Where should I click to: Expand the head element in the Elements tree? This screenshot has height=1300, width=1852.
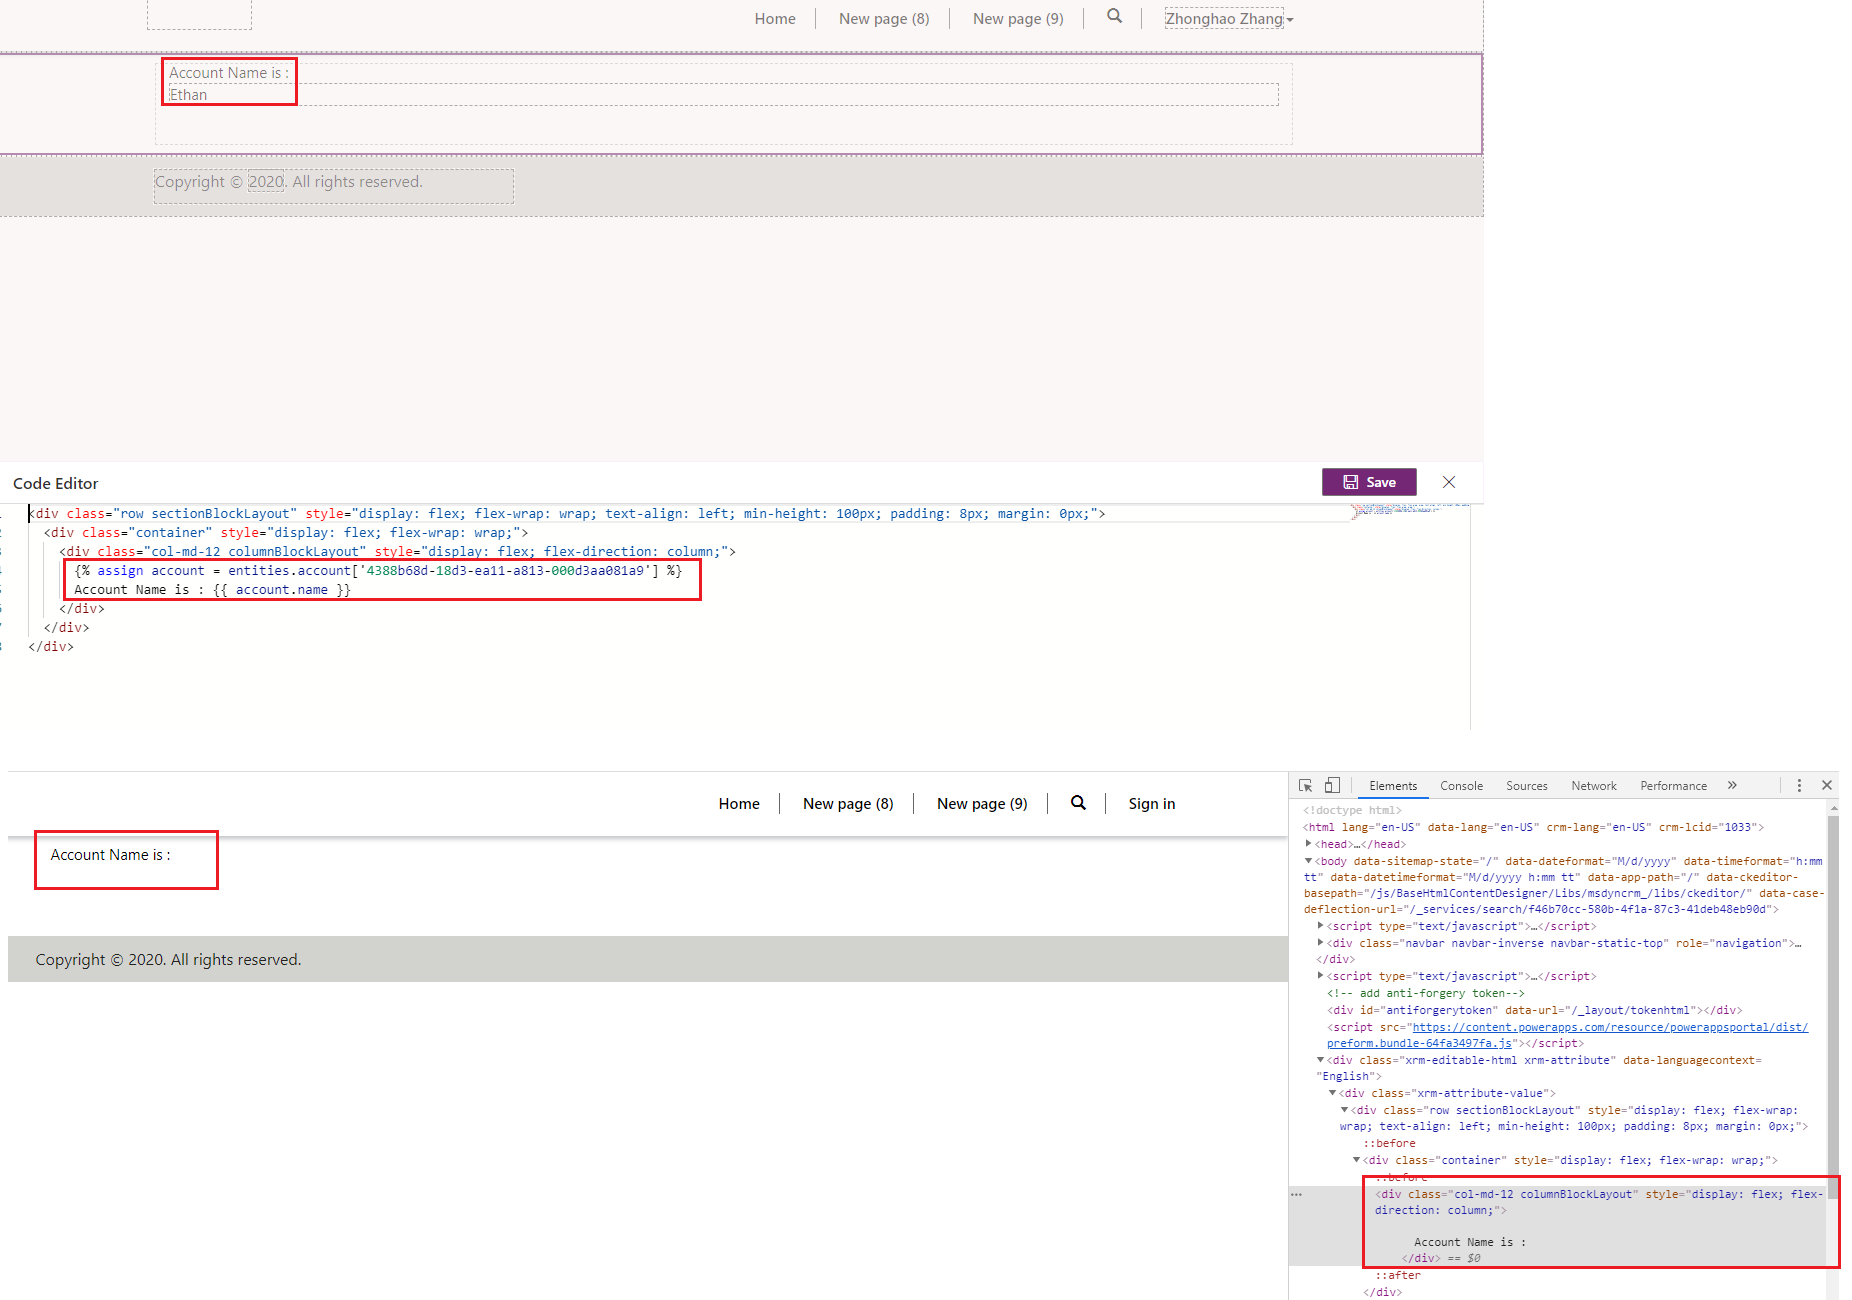pos(1309,843)
